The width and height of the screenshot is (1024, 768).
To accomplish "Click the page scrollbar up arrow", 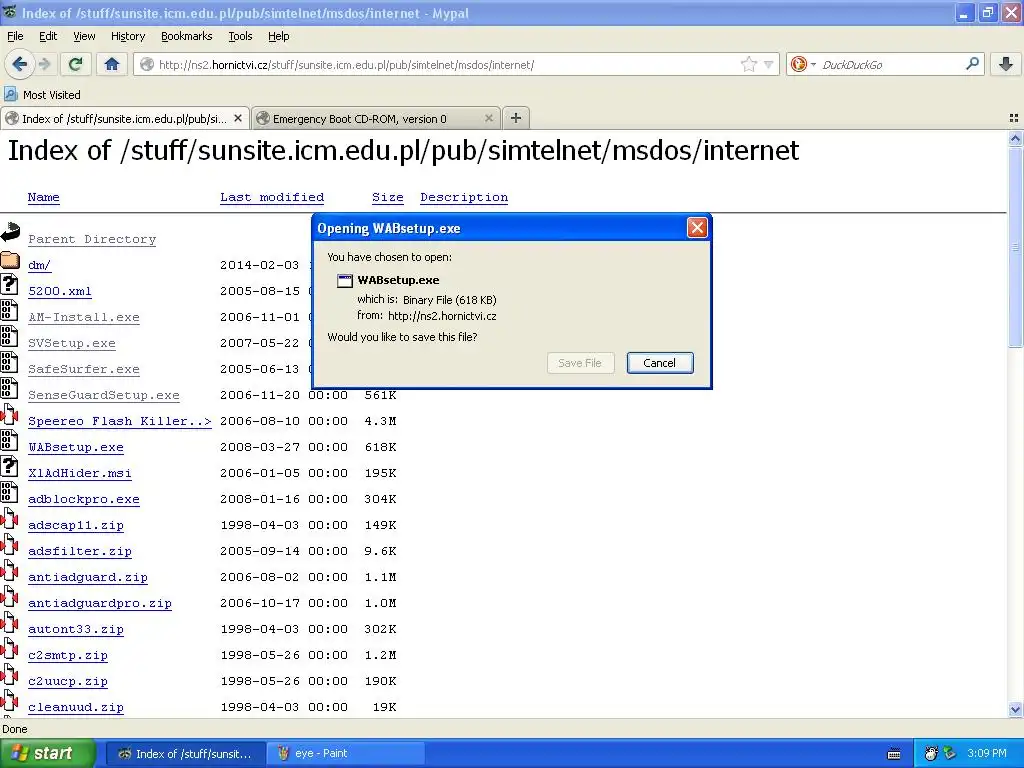I will click(x=1015, y=138).
